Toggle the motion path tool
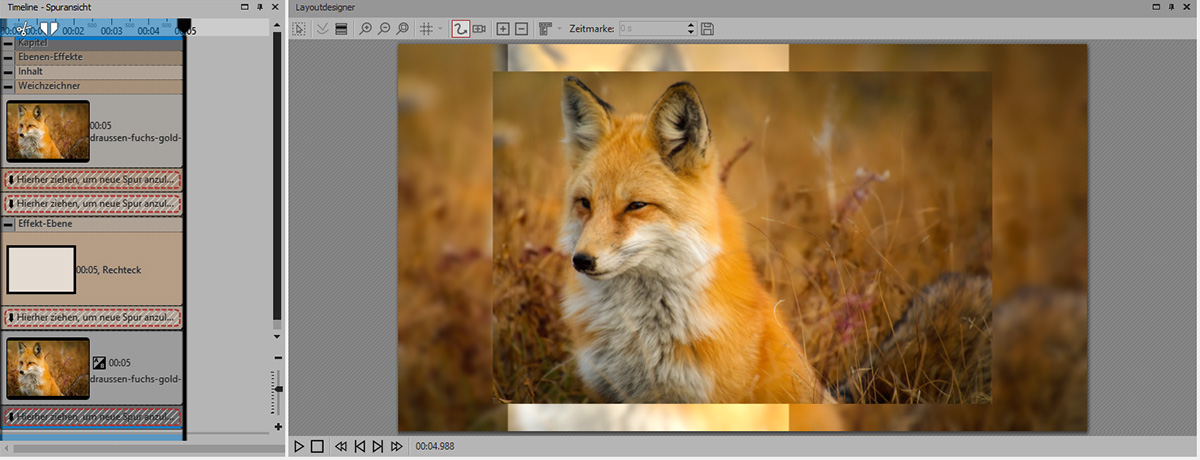This screenshot has height=460, width=1200. click(x=460, y=29)
